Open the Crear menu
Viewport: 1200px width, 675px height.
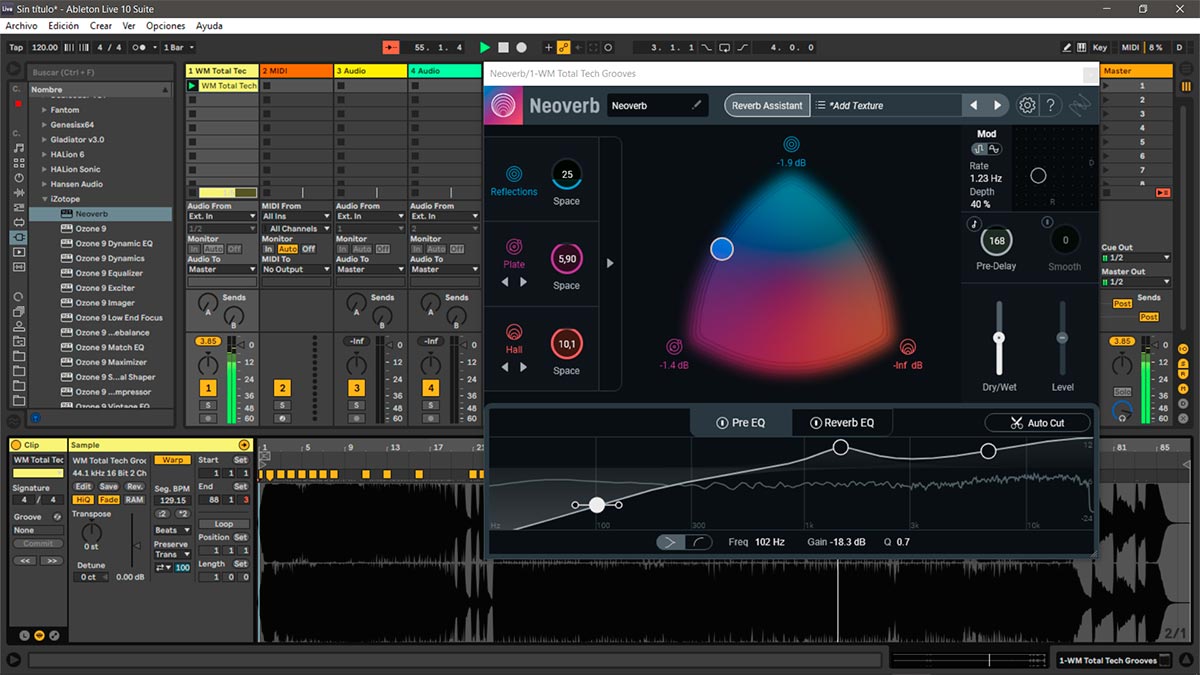point(101,25)
